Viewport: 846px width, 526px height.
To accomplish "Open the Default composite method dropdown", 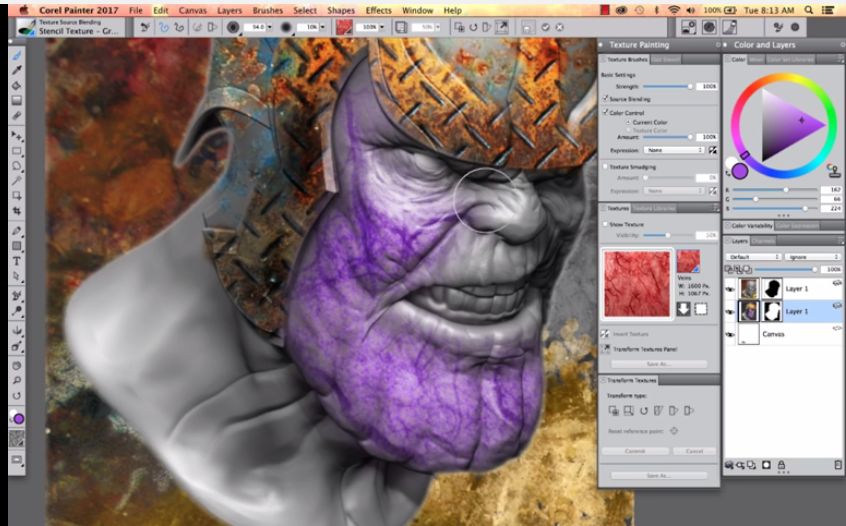I will (754, 257).
